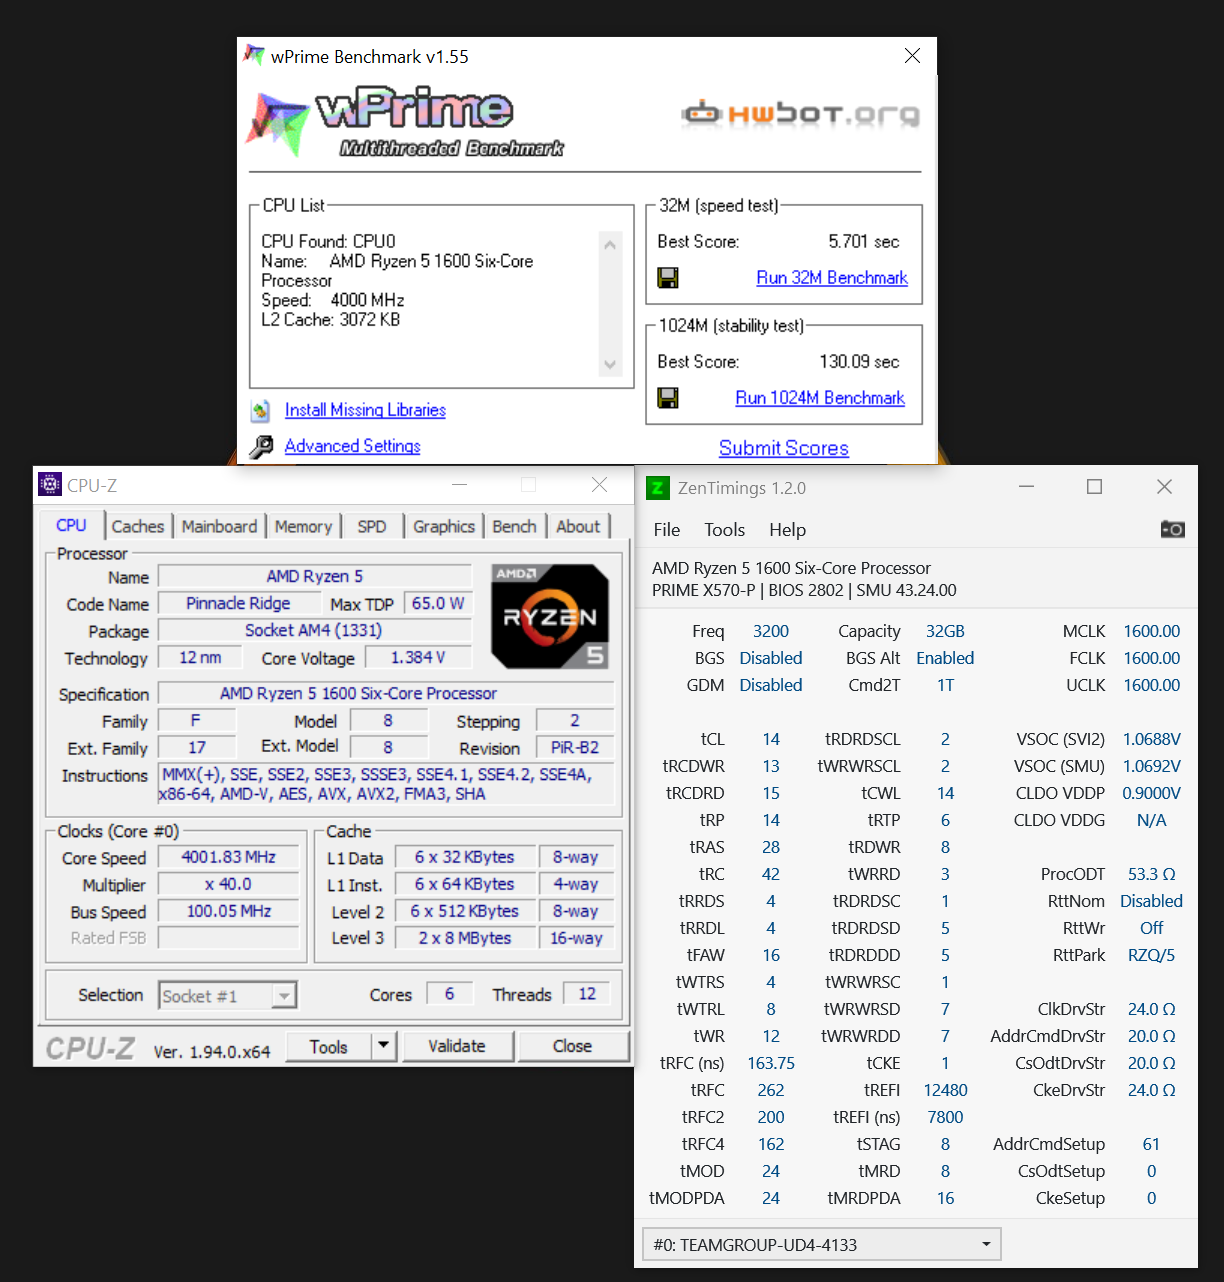Click the FCLK value 1600.00

click(x=1152, y=658)
